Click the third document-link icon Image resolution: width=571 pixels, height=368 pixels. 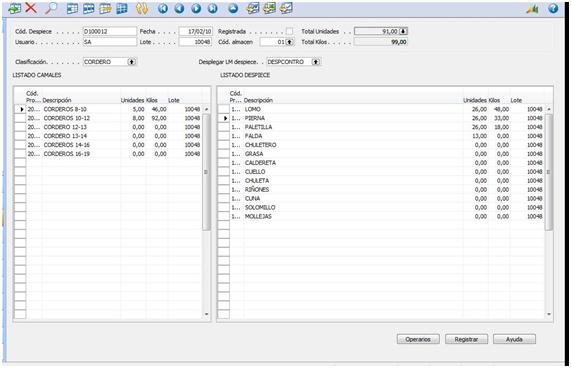click(286, 8)
